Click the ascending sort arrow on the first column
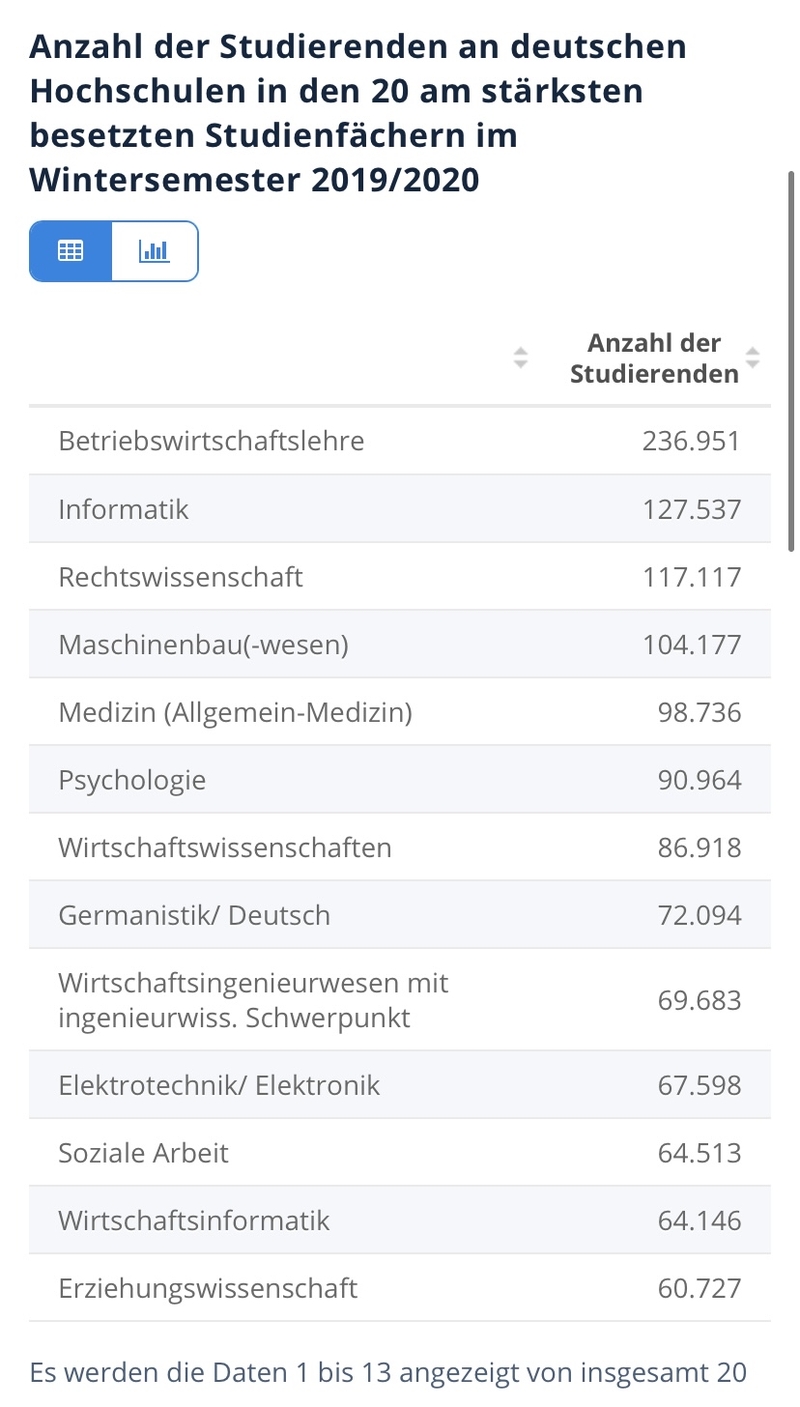Viewport: 800px width, 1407px height. coord(522,350)
